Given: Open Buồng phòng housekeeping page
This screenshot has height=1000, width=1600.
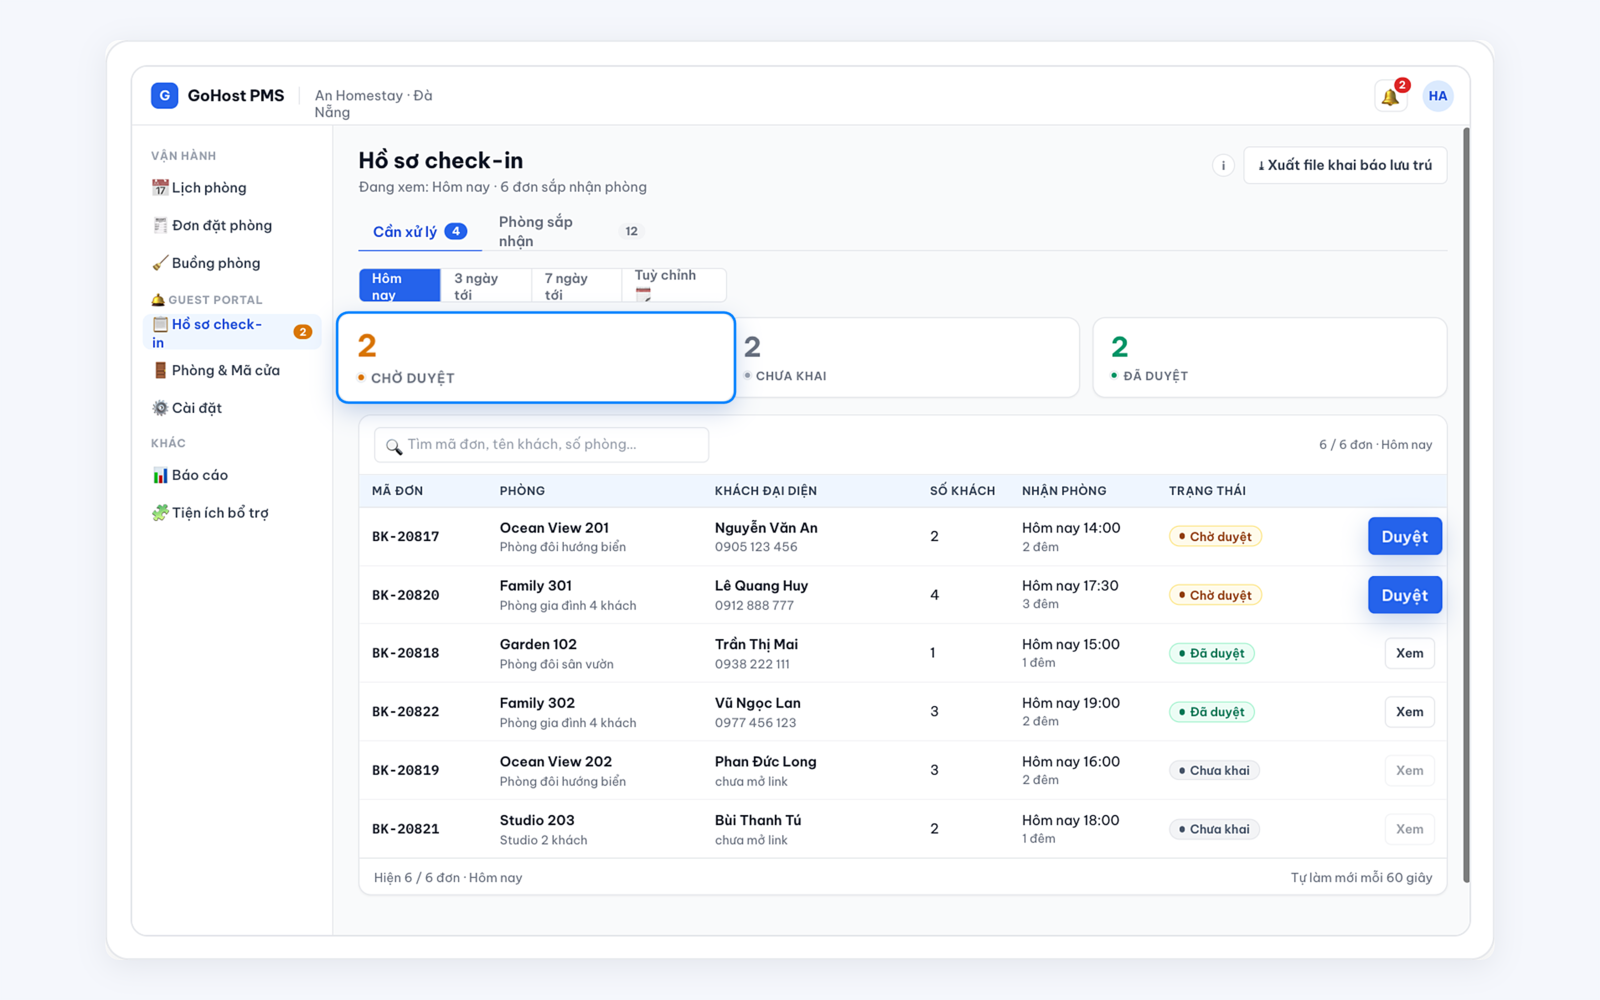Looking at the screenshot, I should [206, 263].
